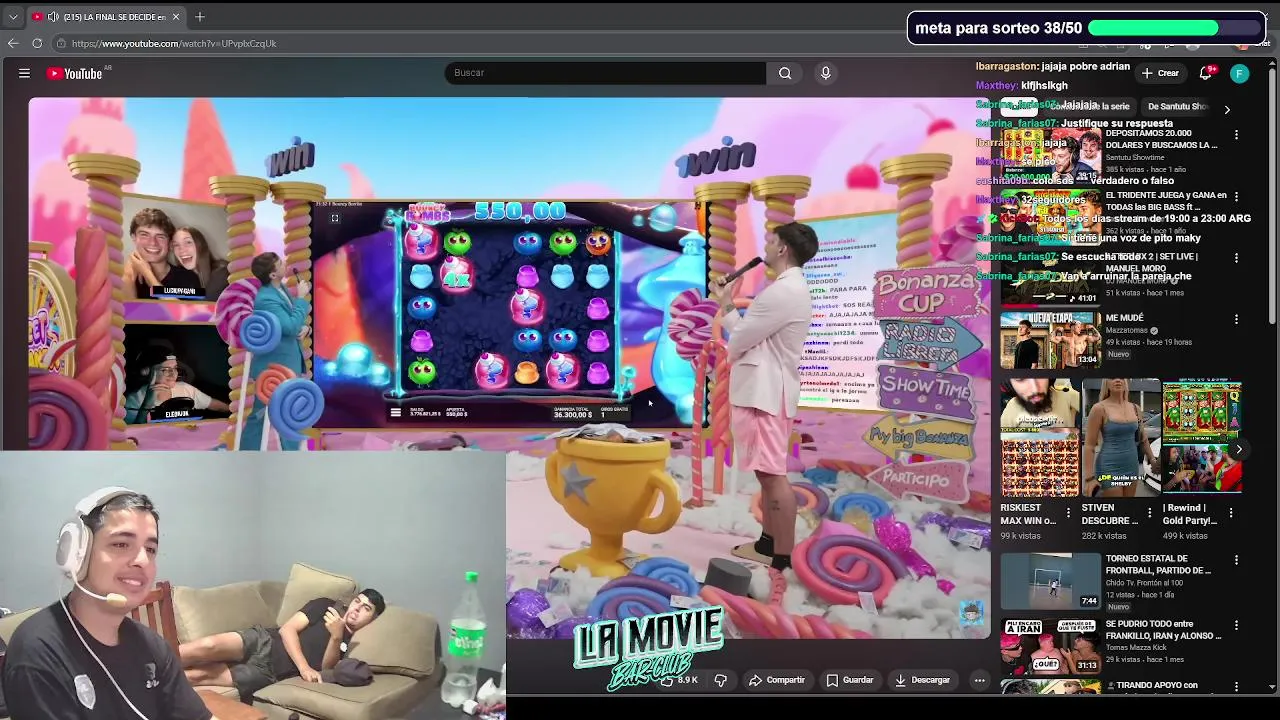Click the main video player area

pos(510,367)
